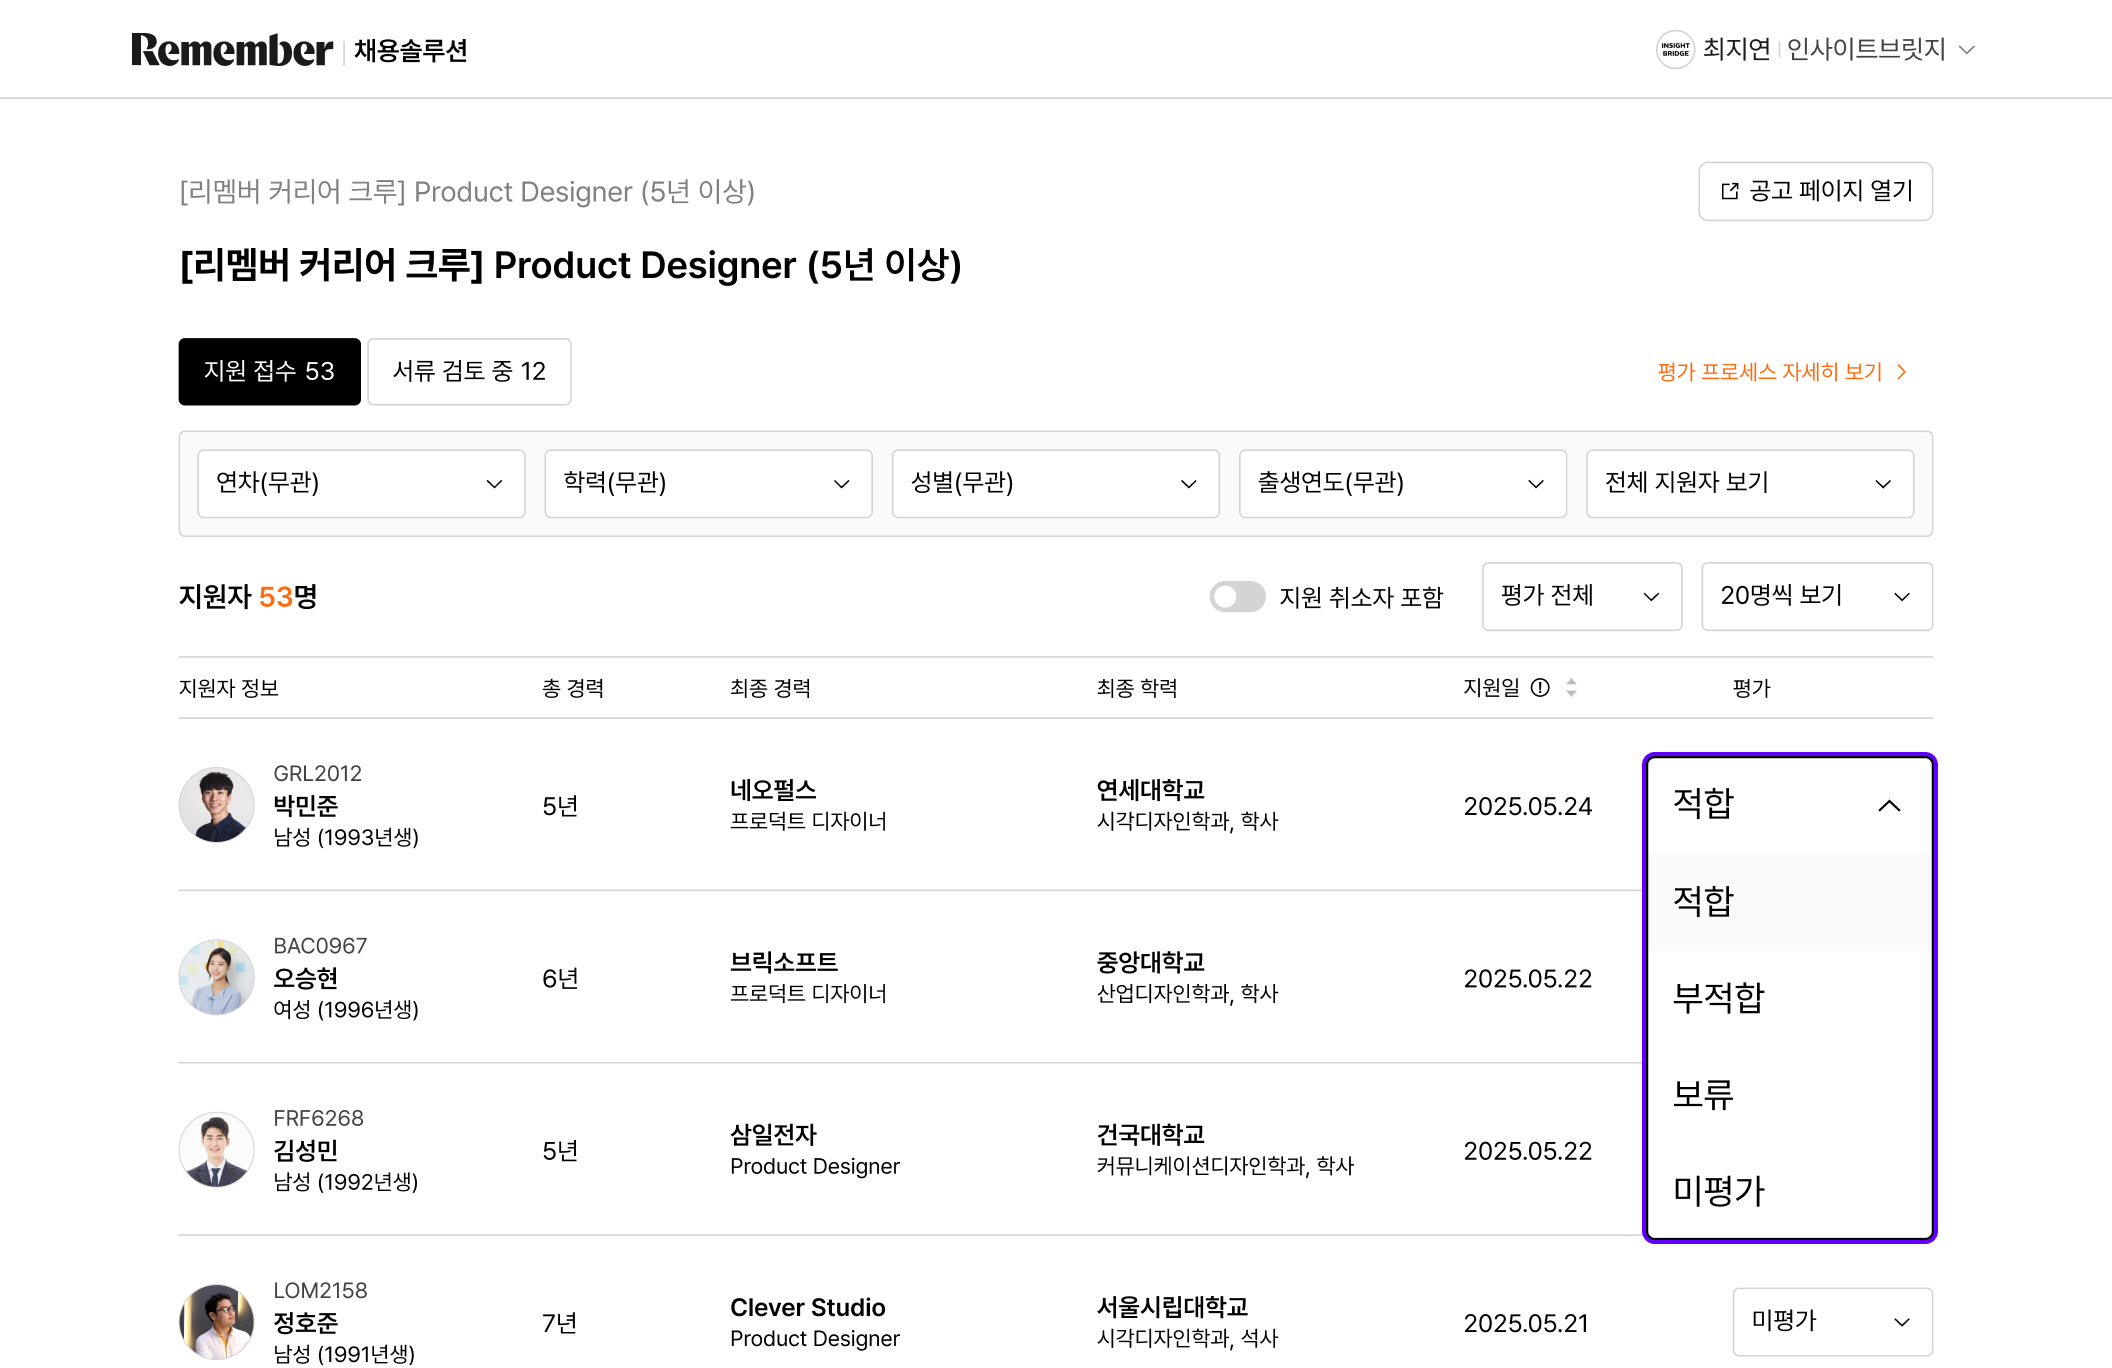The height and width of the screenshot is (1368, 2112).
Task: Click the 총 경력 column header
Action: 573,688
